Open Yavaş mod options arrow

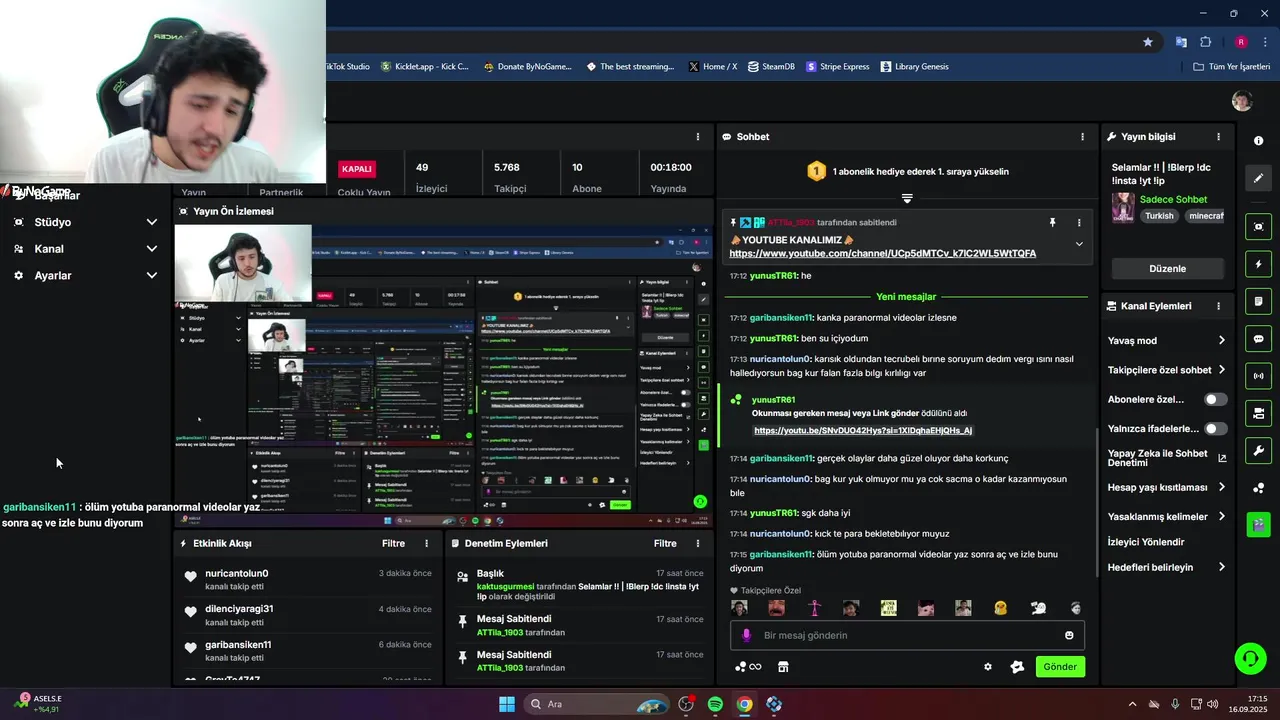[1221, 340]
